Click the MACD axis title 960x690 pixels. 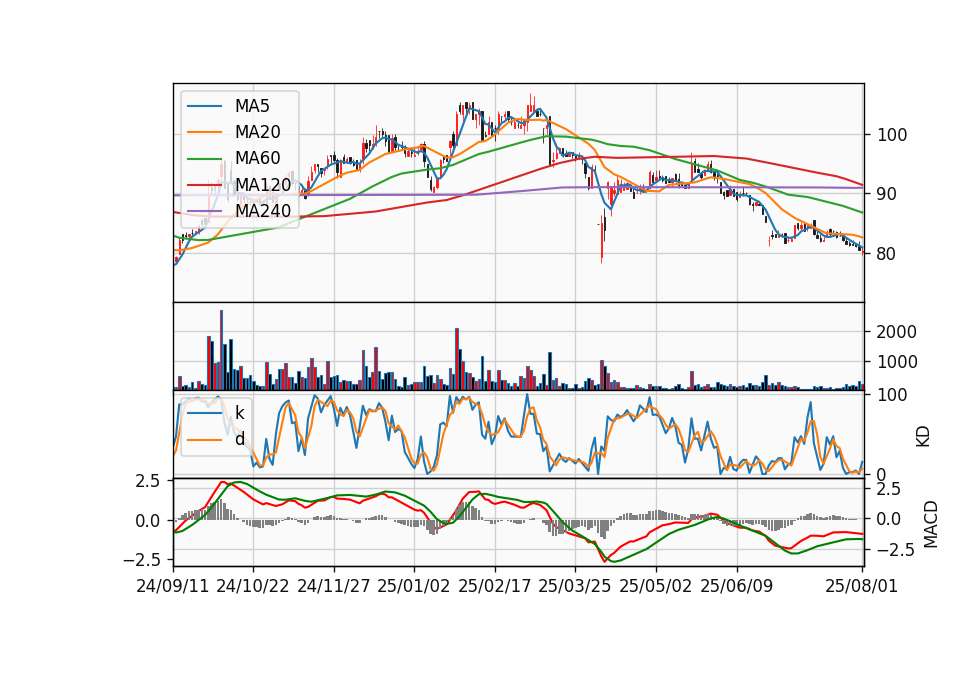[x=931, y=524]
